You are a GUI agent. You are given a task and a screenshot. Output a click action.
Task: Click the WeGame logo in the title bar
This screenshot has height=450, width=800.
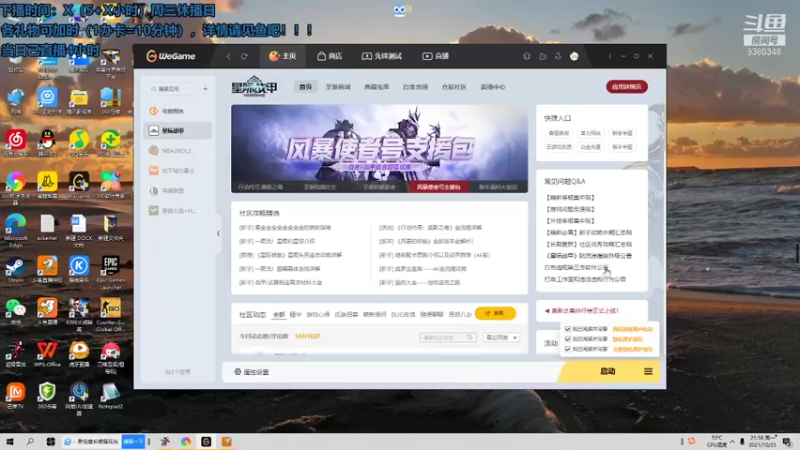[171, 56]
